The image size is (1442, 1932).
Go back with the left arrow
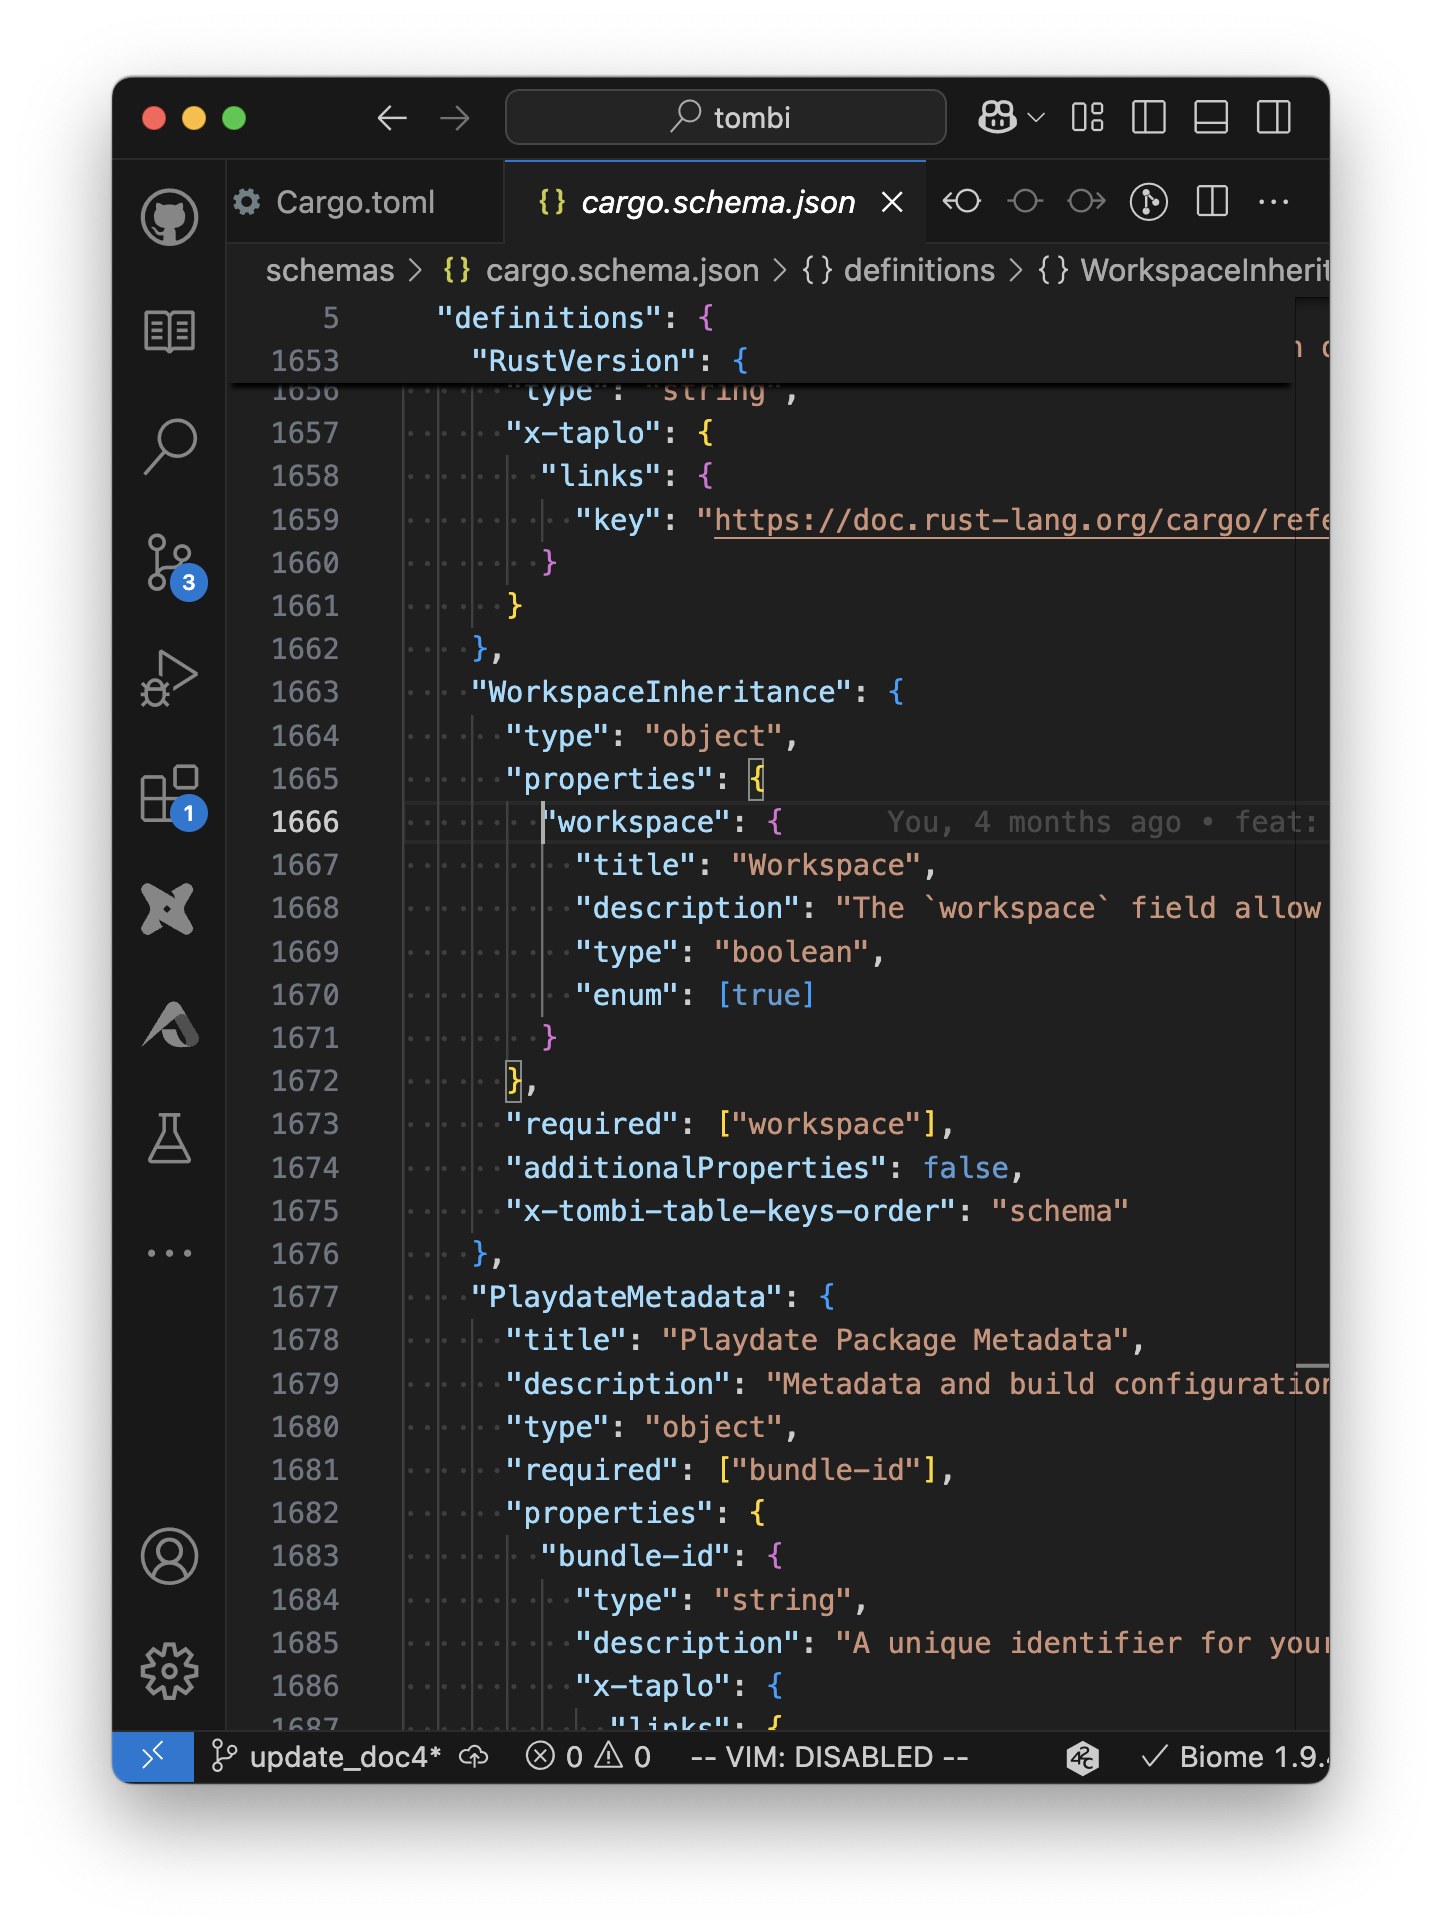pos(392,118)
